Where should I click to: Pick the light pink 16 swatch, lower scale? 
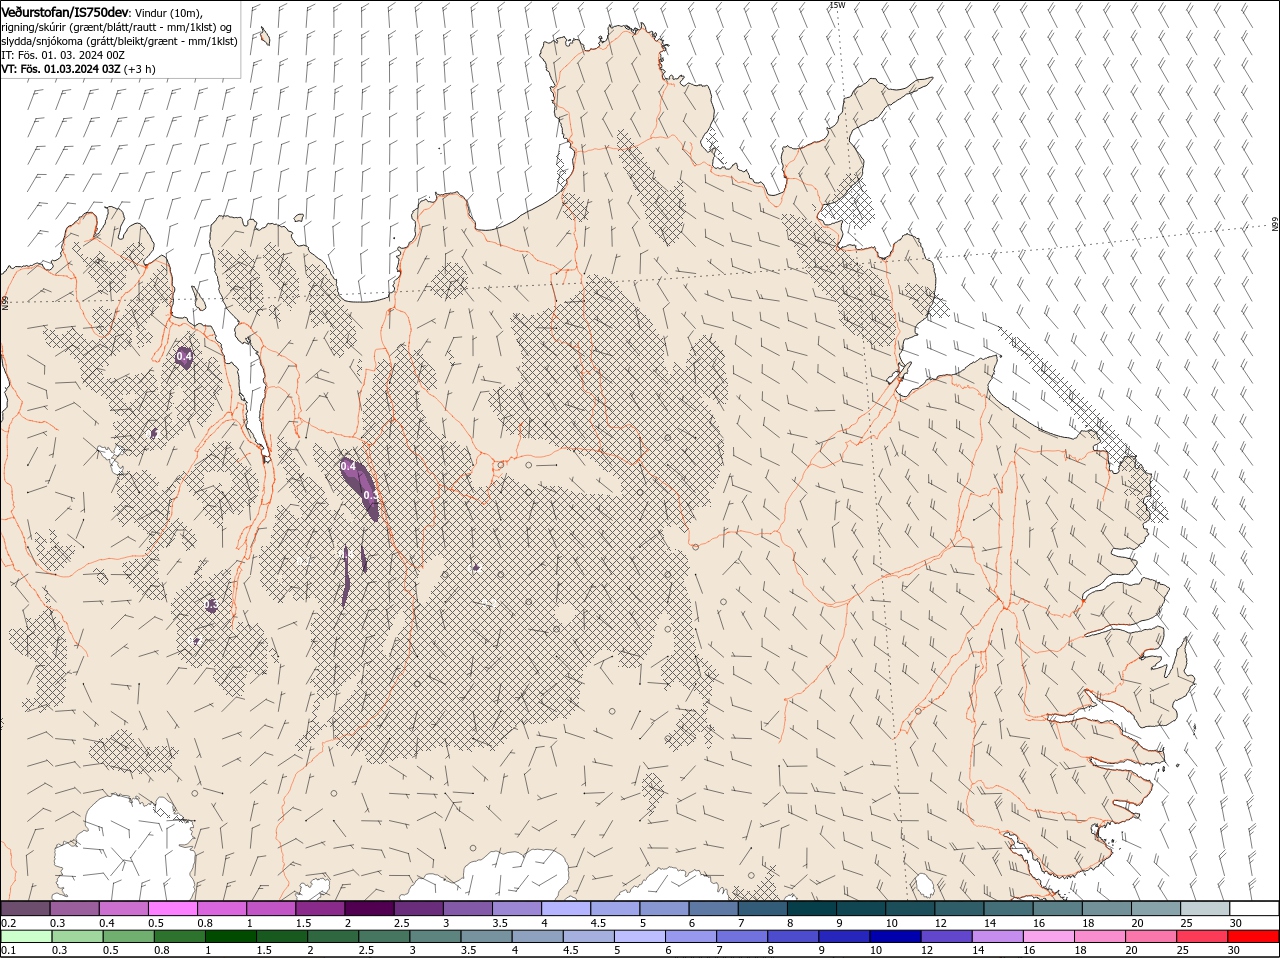tap(1049, 937)
